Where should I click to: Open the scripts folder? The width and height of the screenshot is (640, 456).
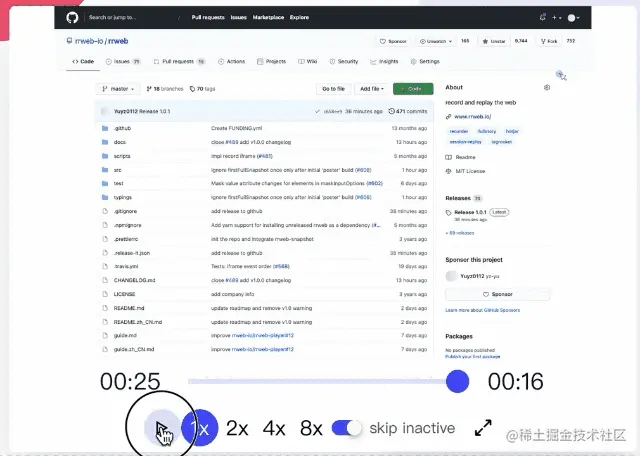[x=122, y=156]
